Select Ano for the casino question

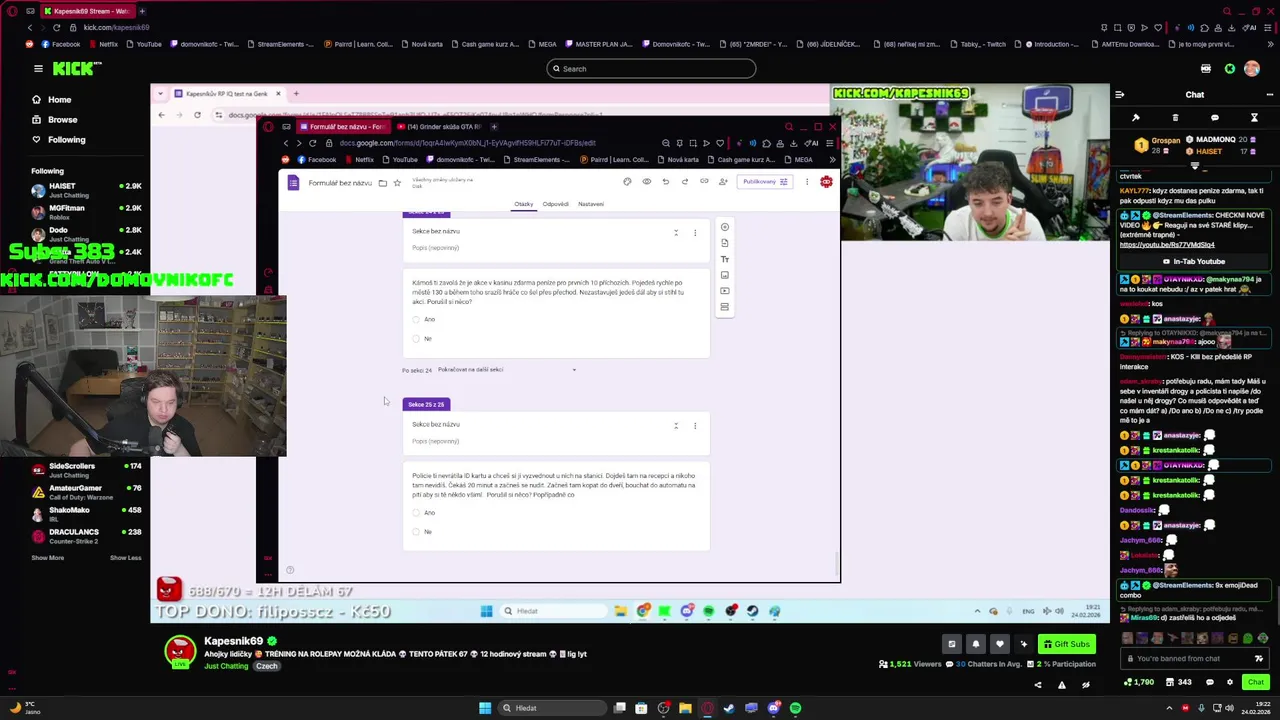(416, 319)
